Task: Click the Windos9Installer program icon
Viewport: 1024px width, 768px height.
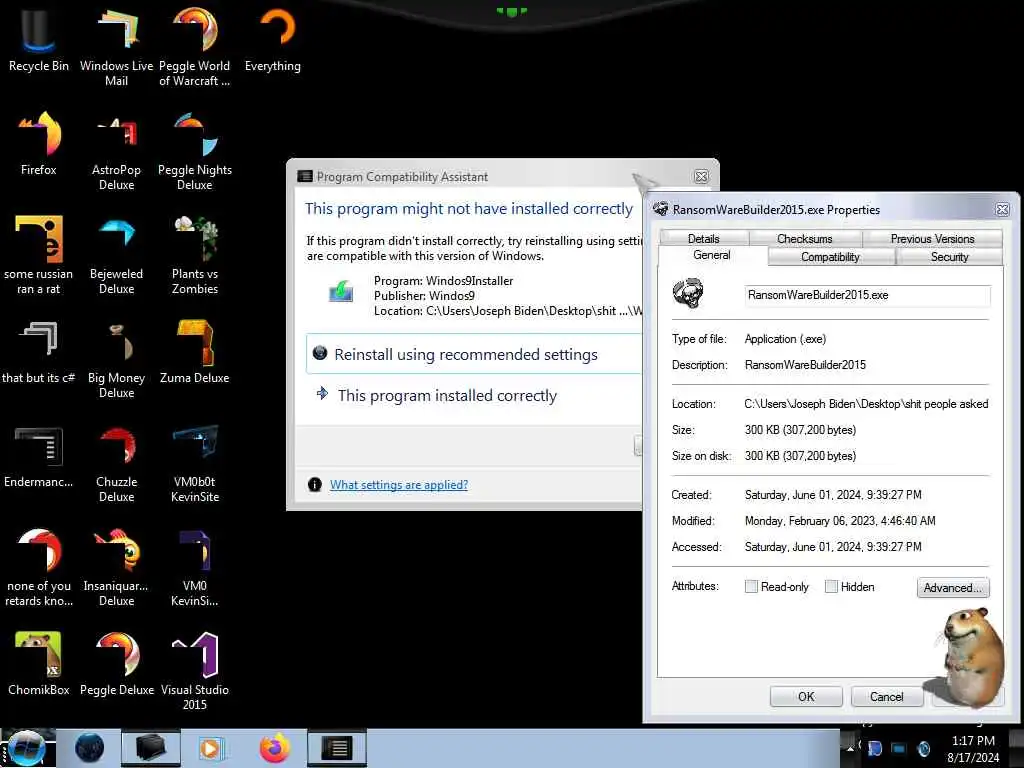Action: pyautogui.click(x=341, y=291)
